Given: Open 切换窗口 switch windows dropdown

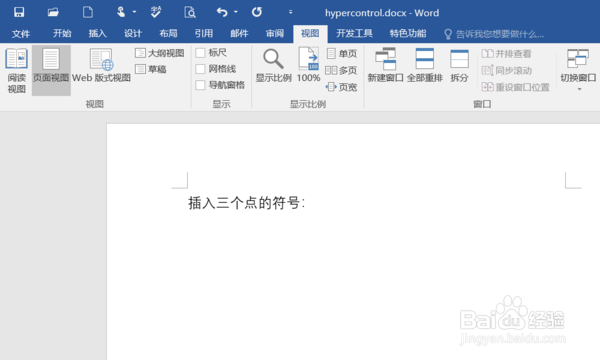Looking at the screenshot, I should (x=578, y=70).
